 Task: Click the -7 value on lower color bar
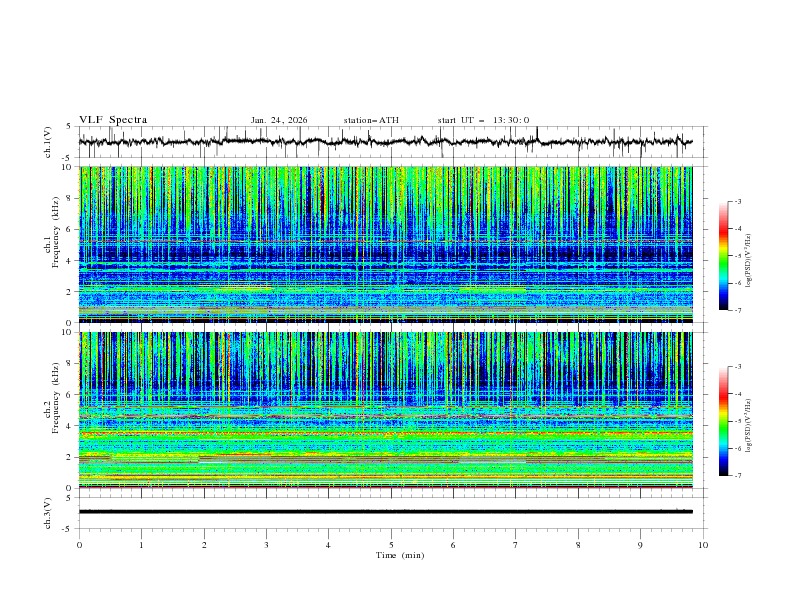736,476
